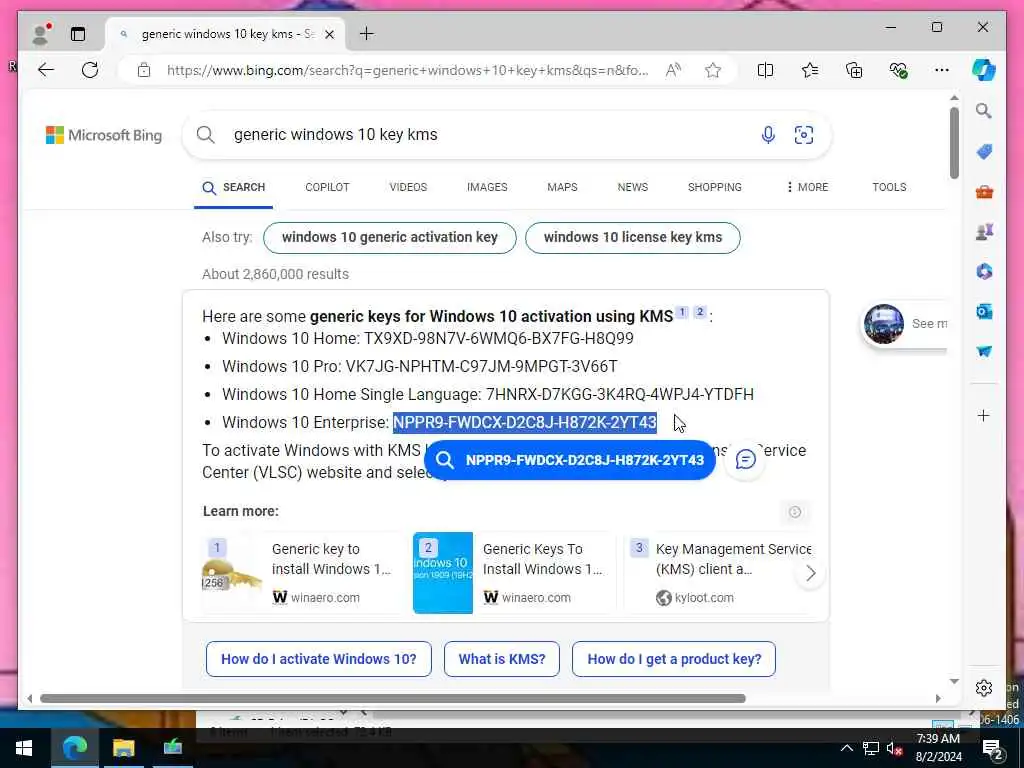Add this page to favorites star

(713, 70)
